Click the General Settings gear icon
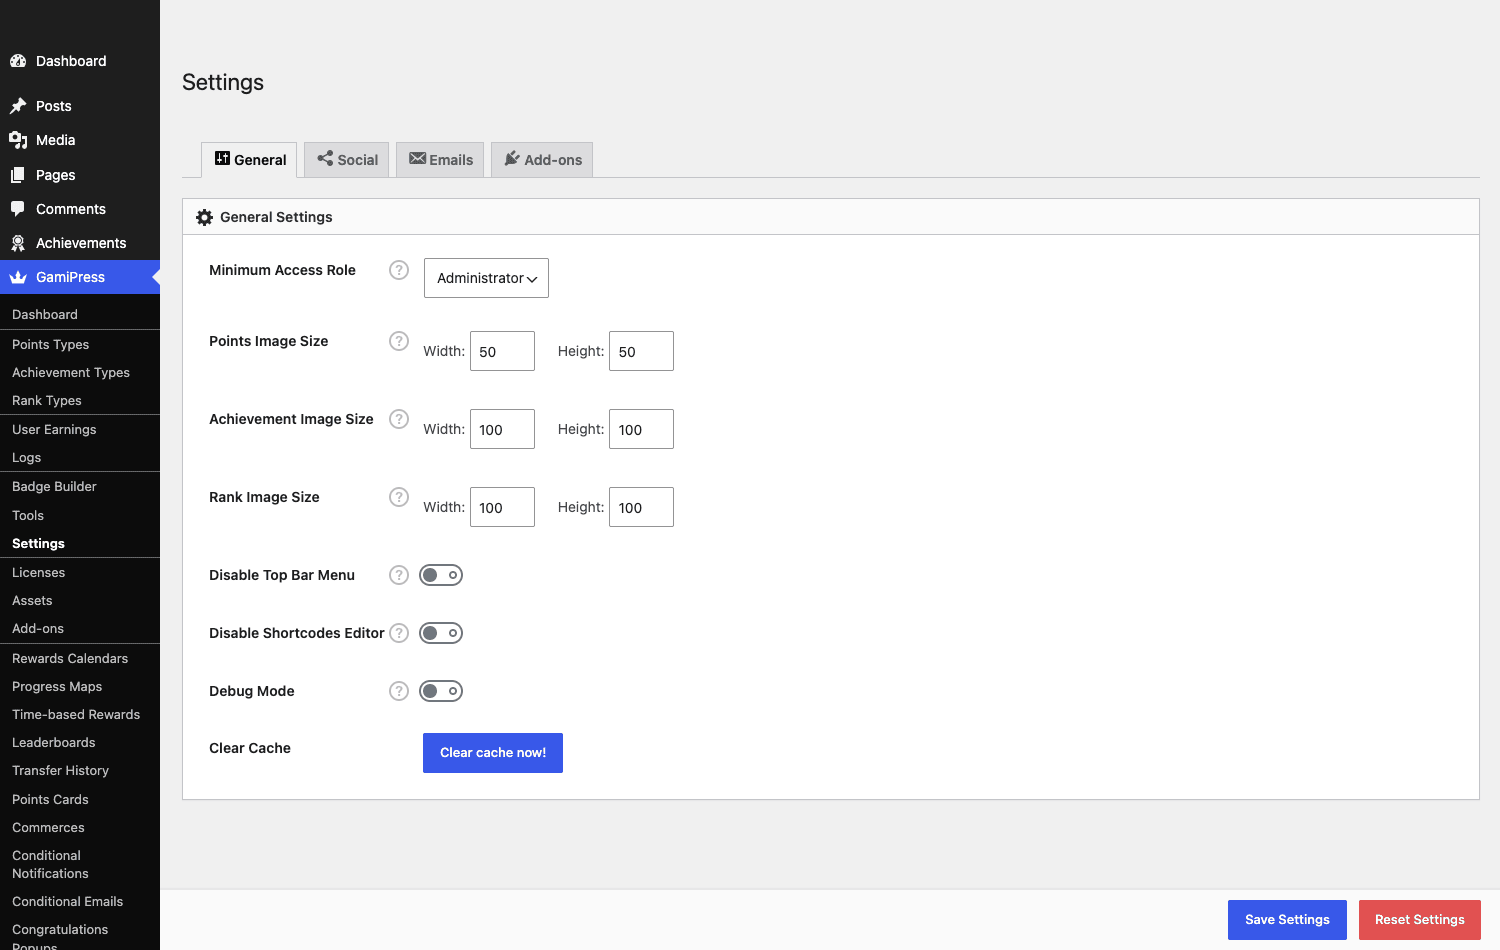This screenshot has width=1500, height=950. 205,217
